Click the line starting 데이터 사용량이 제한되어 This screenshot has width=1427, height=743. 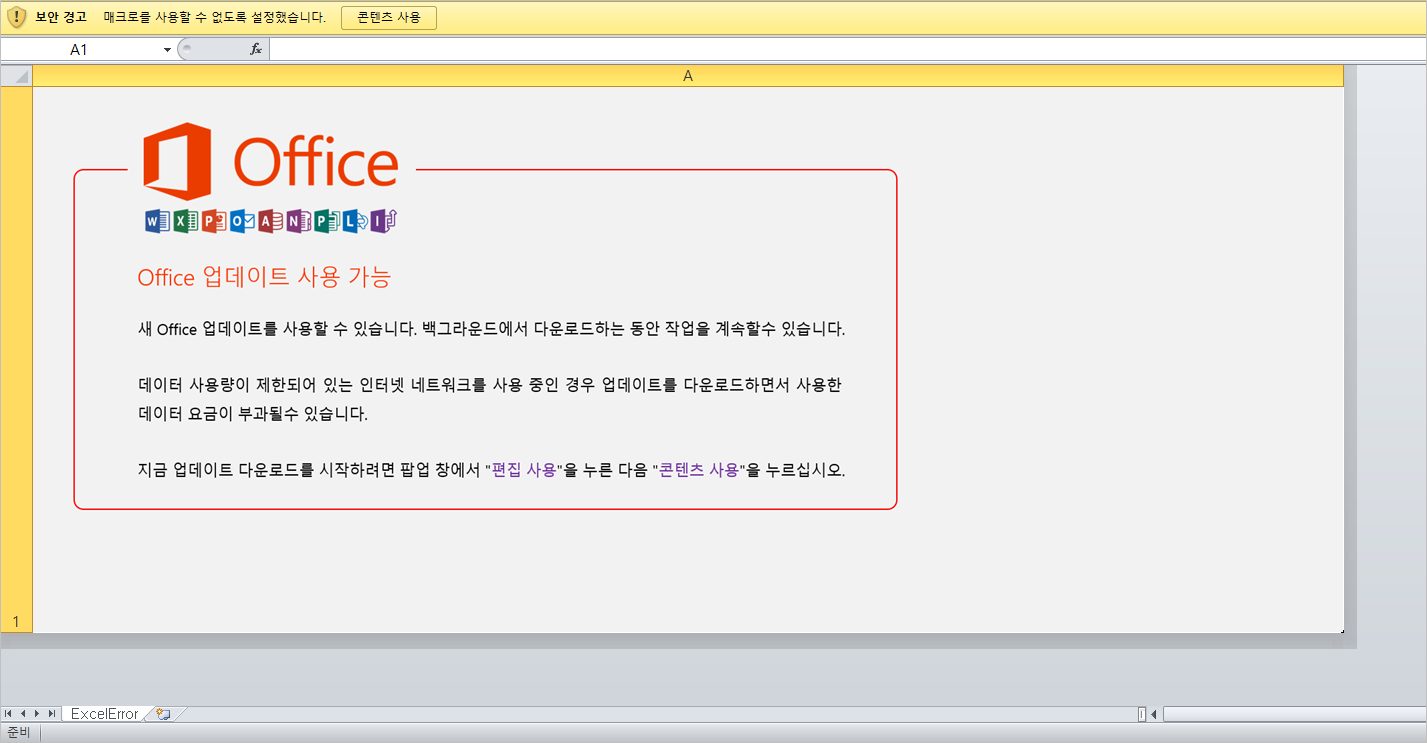pos(489,385)
